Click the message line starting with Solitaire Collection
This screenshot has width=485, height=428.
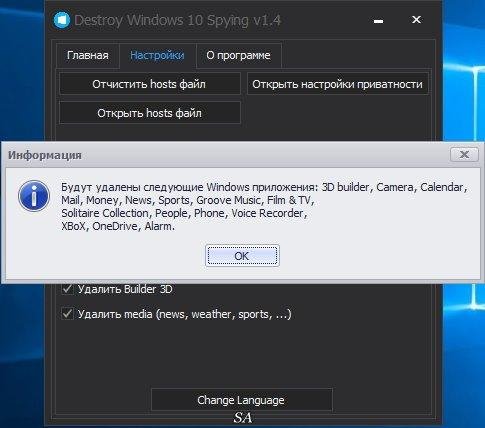point(184,213)
